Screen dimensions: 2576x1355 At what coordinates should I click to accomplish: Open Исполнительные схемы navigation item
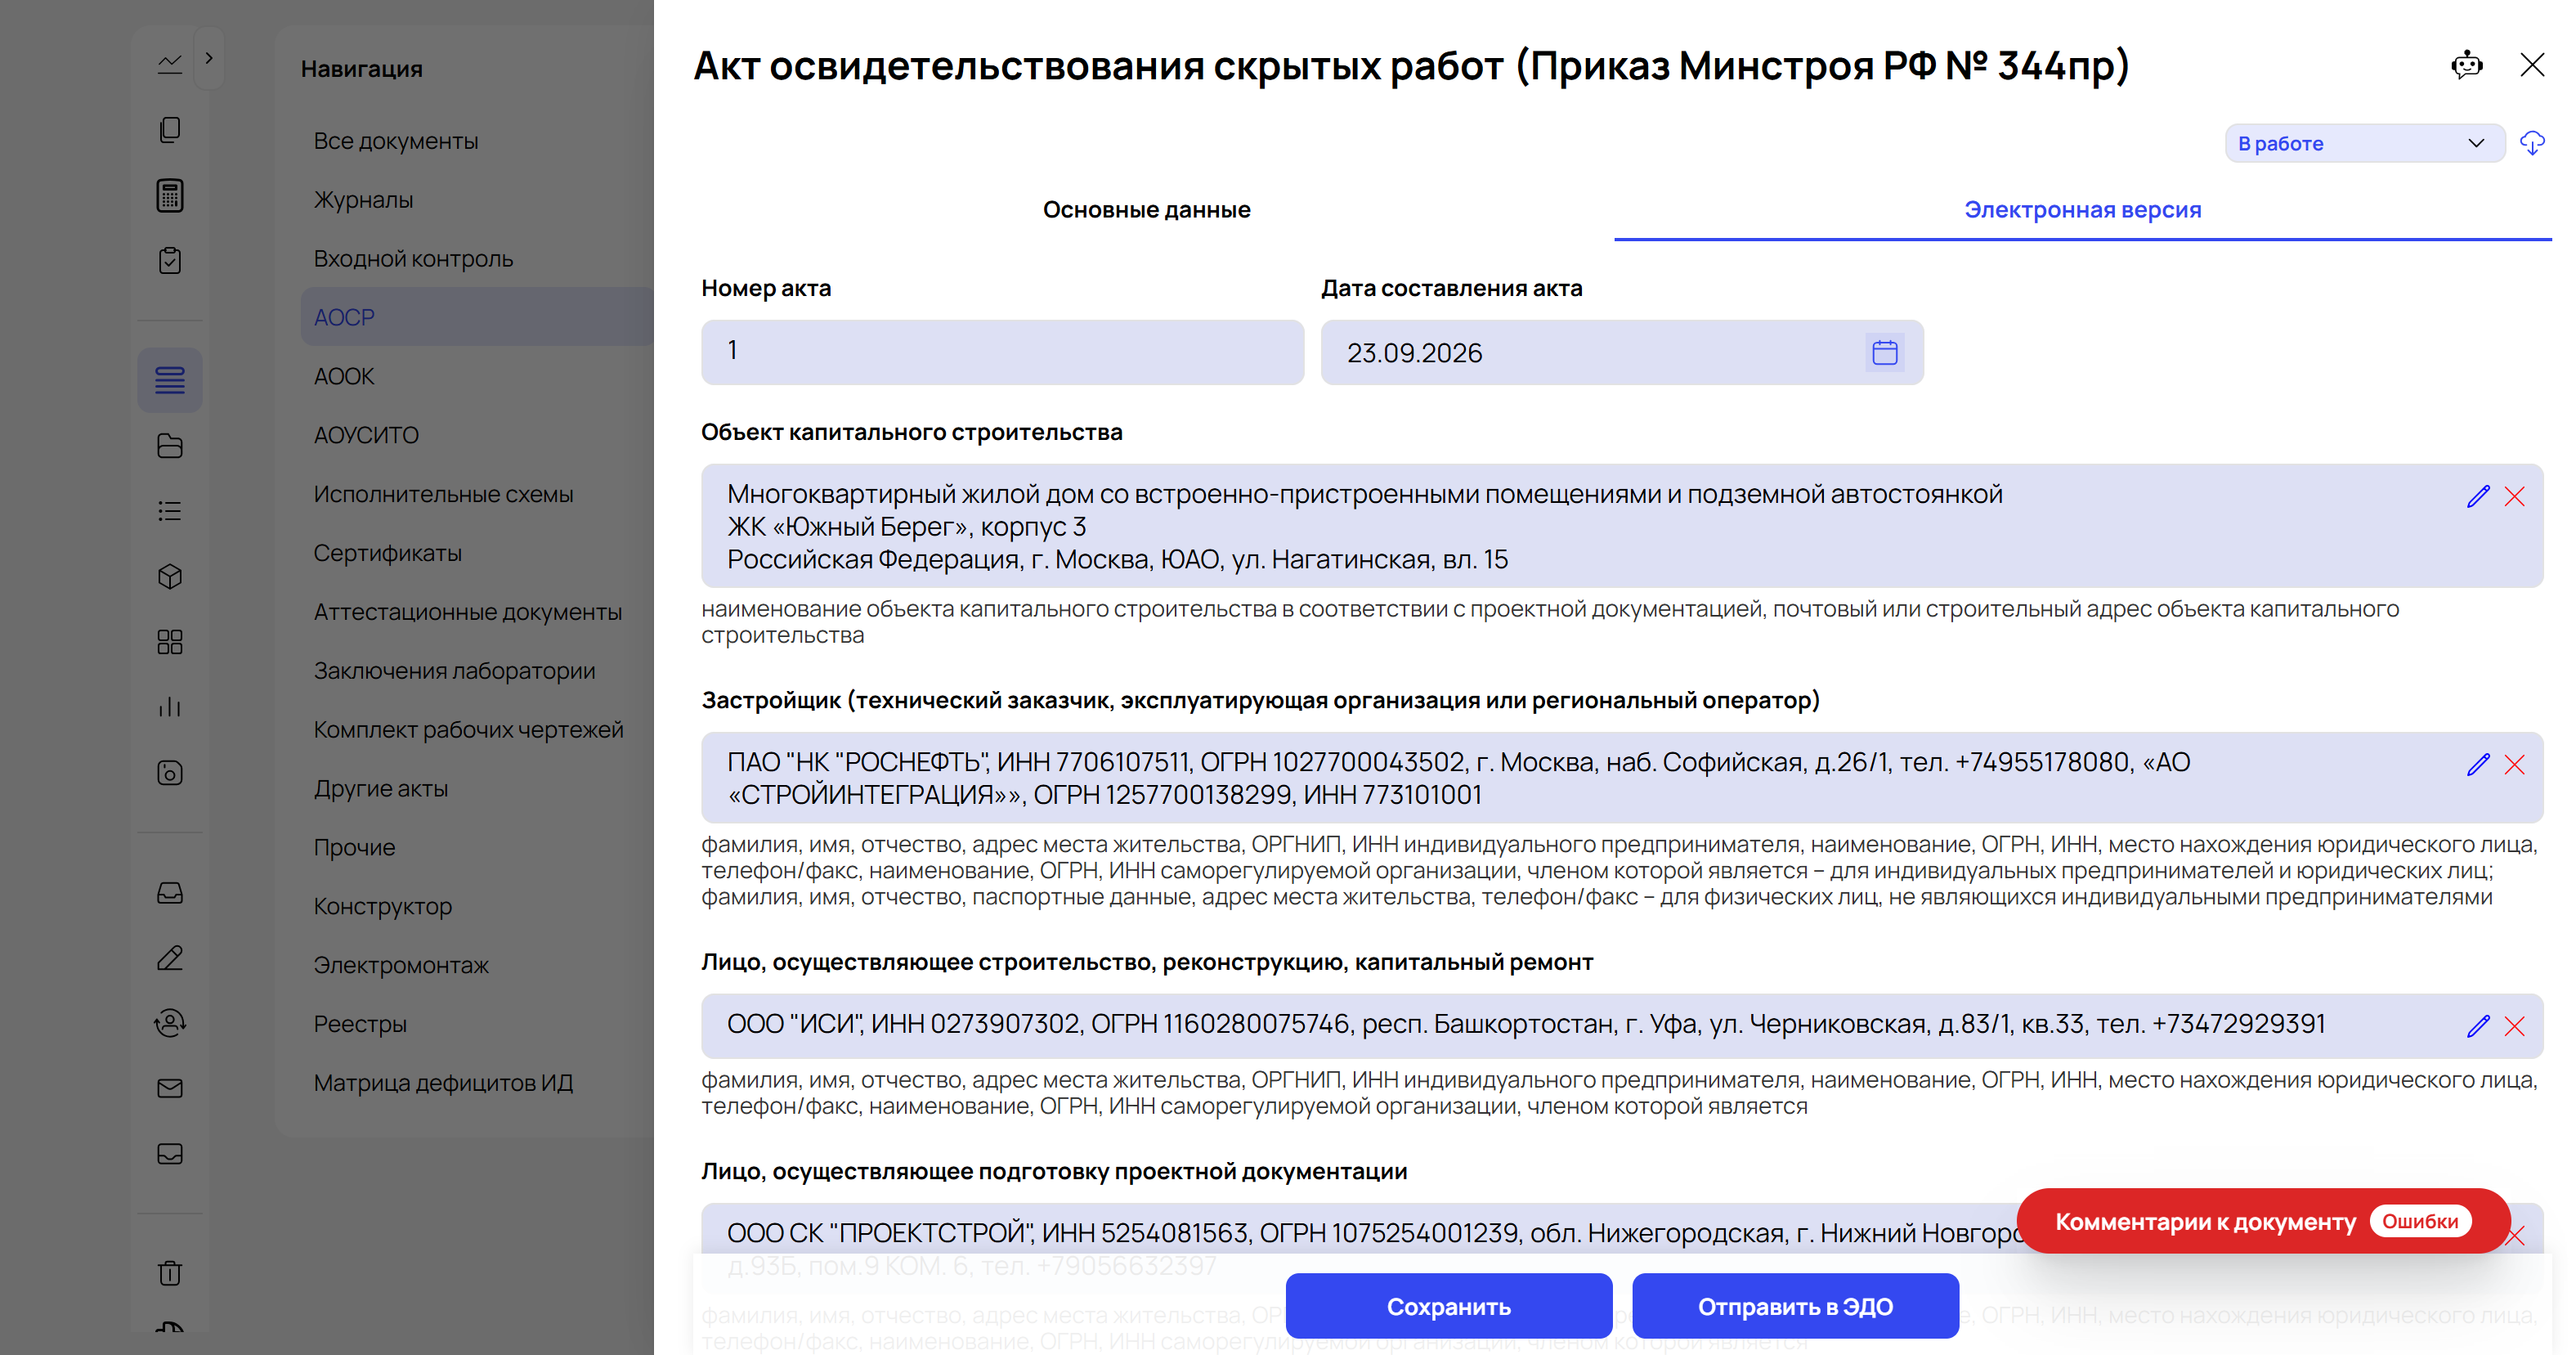[x=443, y=495]
